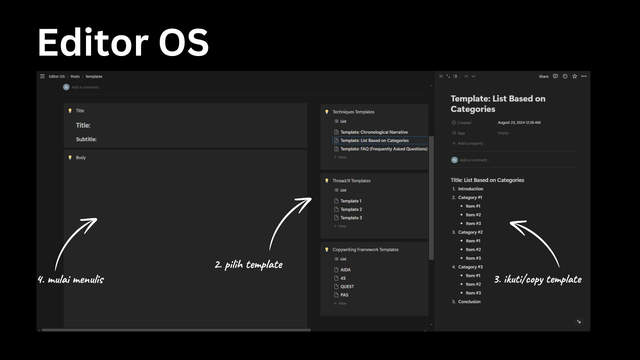Open the comments icon in side panel

556,76
